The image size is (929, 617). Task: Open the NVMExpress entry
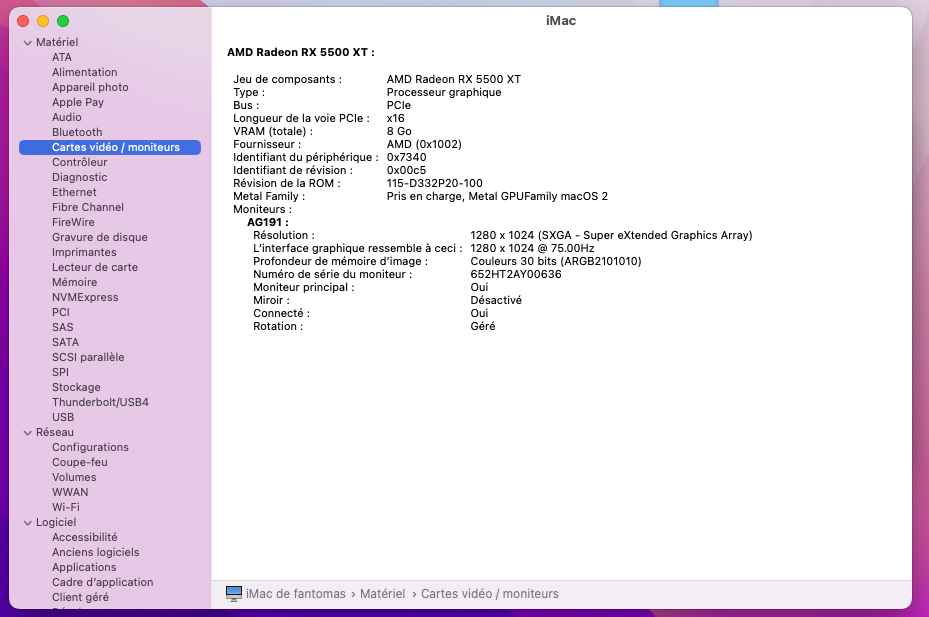coord(85,298)
